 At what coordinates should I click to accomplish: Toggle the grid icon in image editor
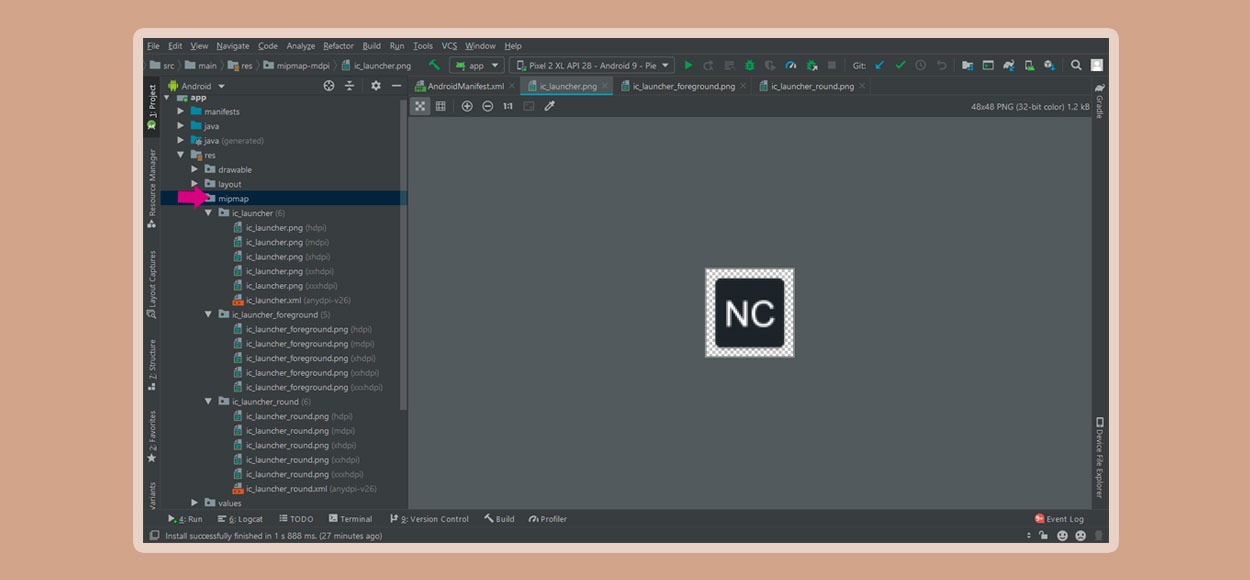coord(440,106)
